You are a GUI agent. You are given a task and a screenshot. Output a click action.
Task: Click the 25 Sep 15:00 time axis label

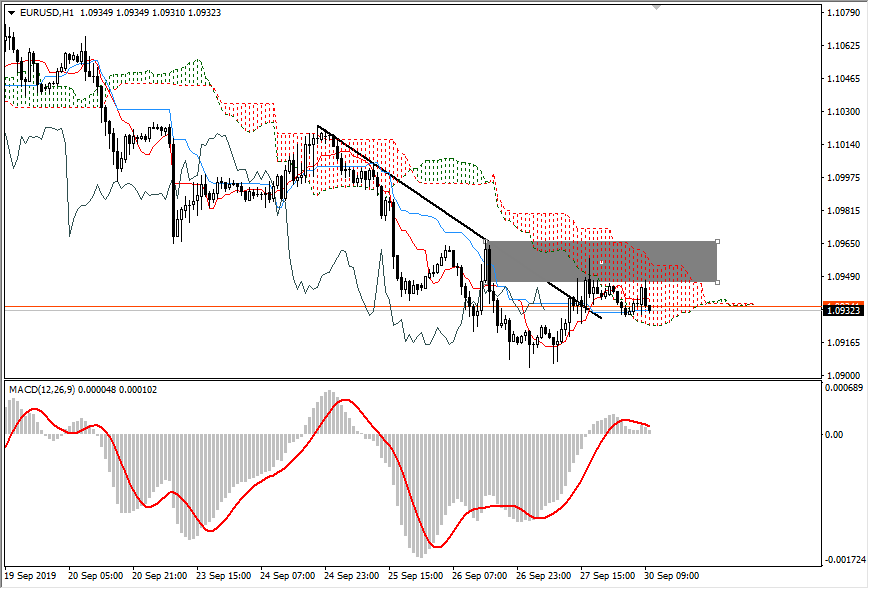(x=417, y=576)
